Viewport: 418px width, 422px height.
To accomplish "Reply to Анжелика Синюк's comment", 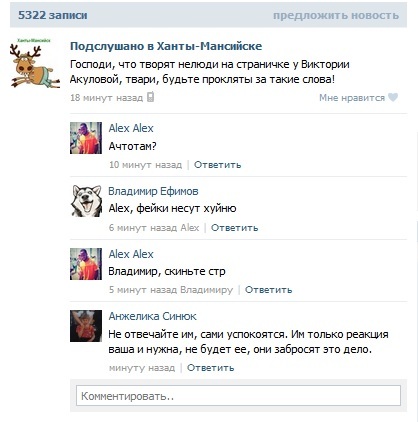I will coord(211,368).
